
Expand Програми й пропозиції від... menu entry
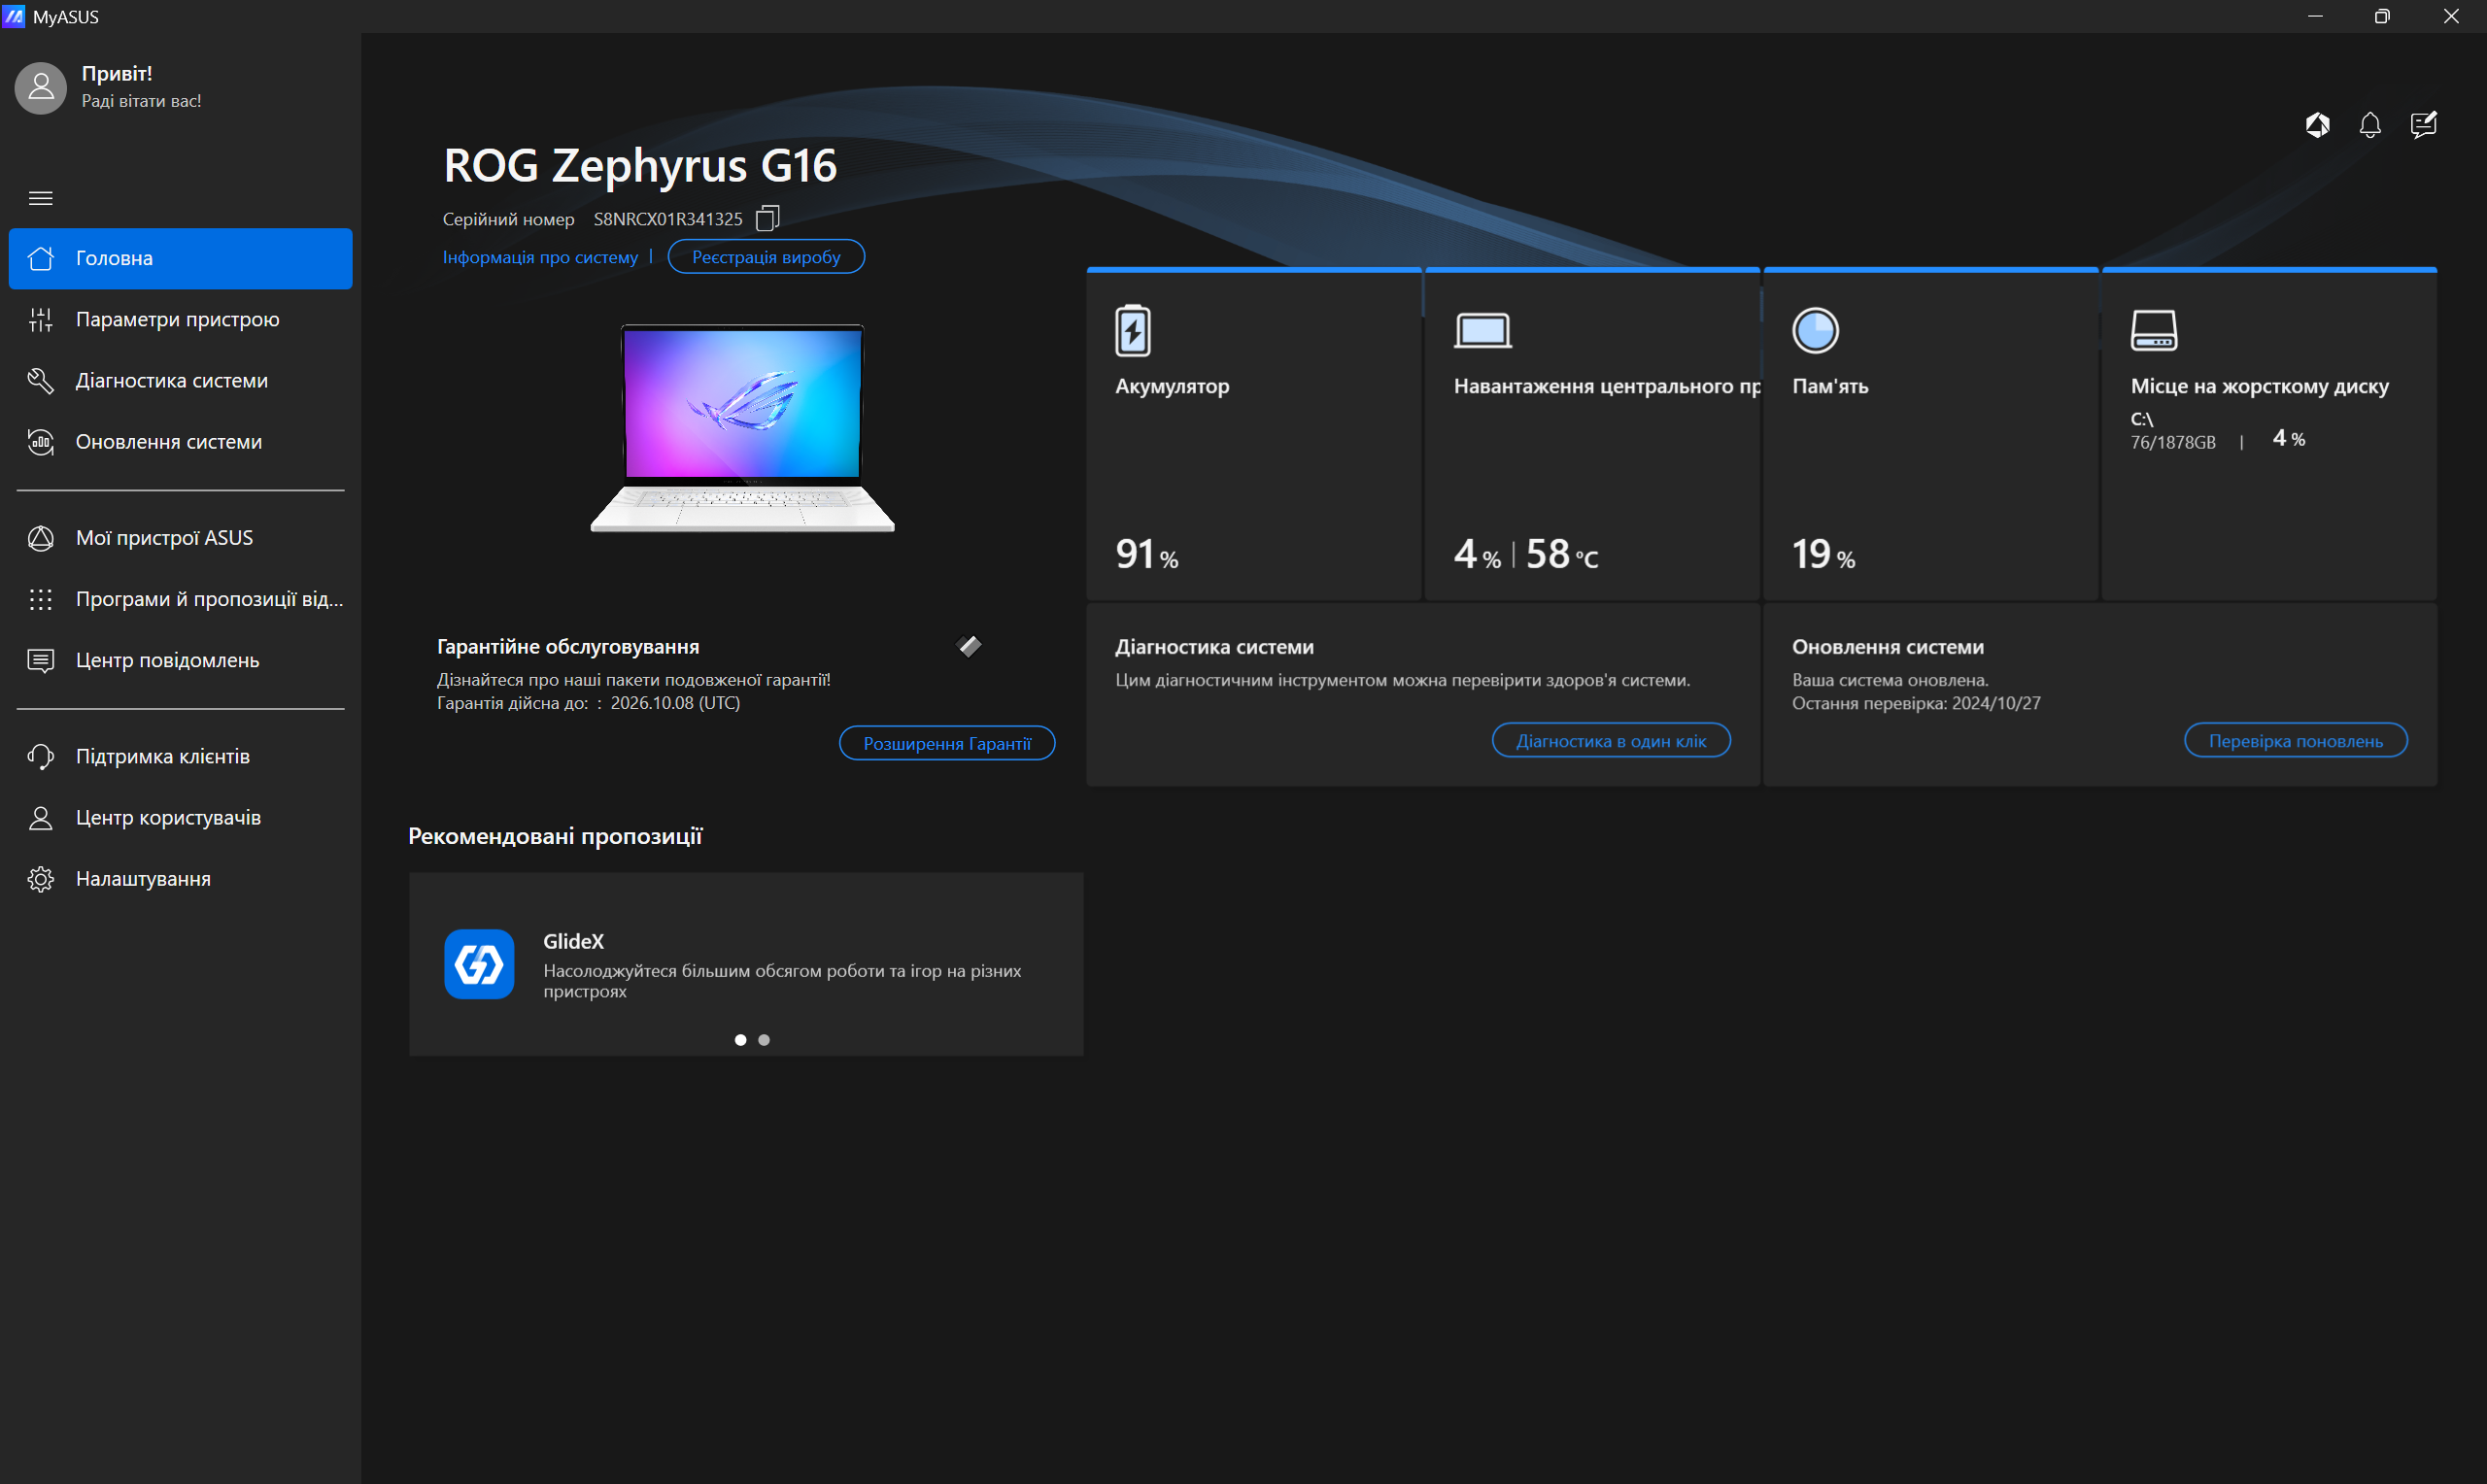tap(41, 598)
